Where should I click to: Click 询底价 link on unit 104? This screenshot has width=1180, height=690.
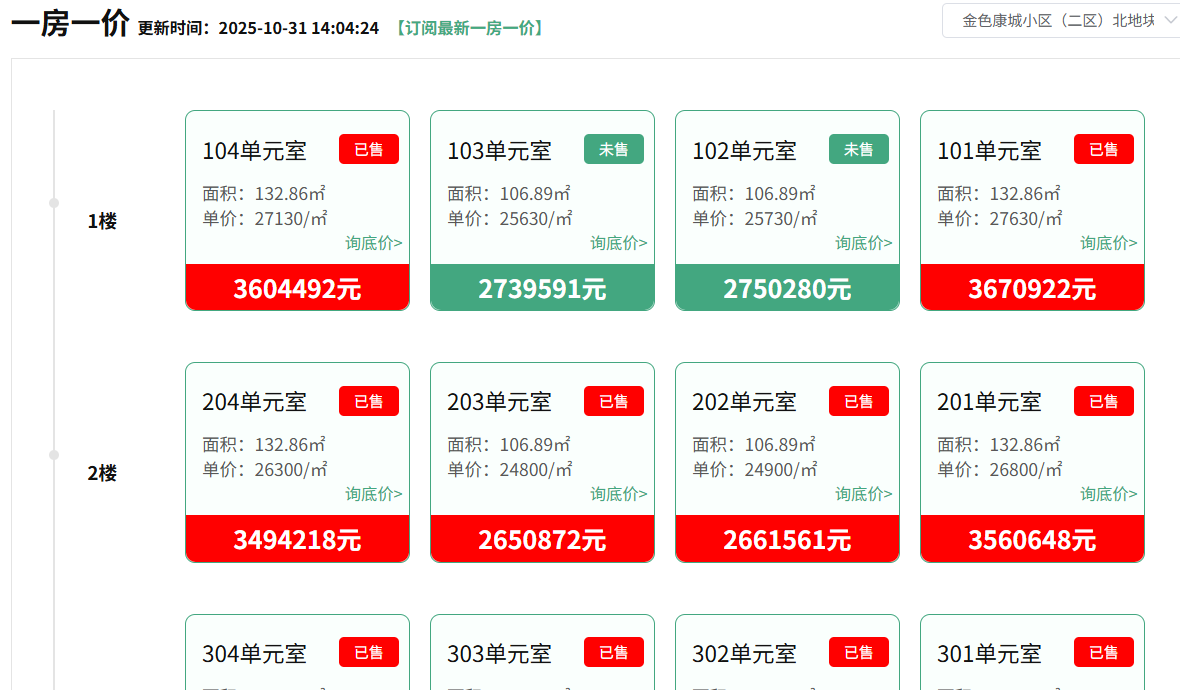pyautogui.click(x=374, y=243)
